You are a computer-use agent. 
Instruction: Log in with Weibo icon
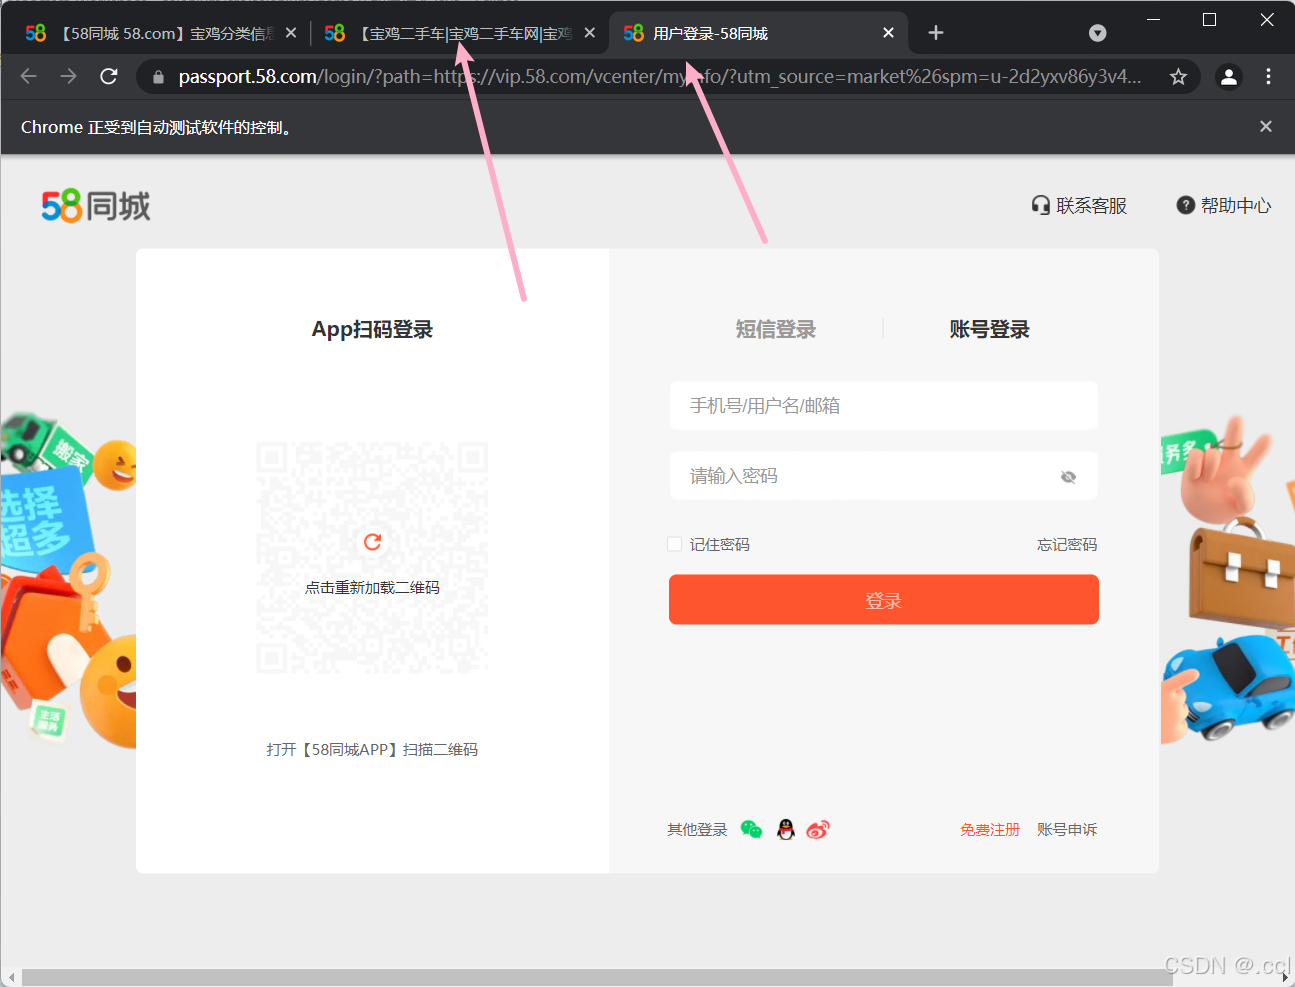pos(818,829)
